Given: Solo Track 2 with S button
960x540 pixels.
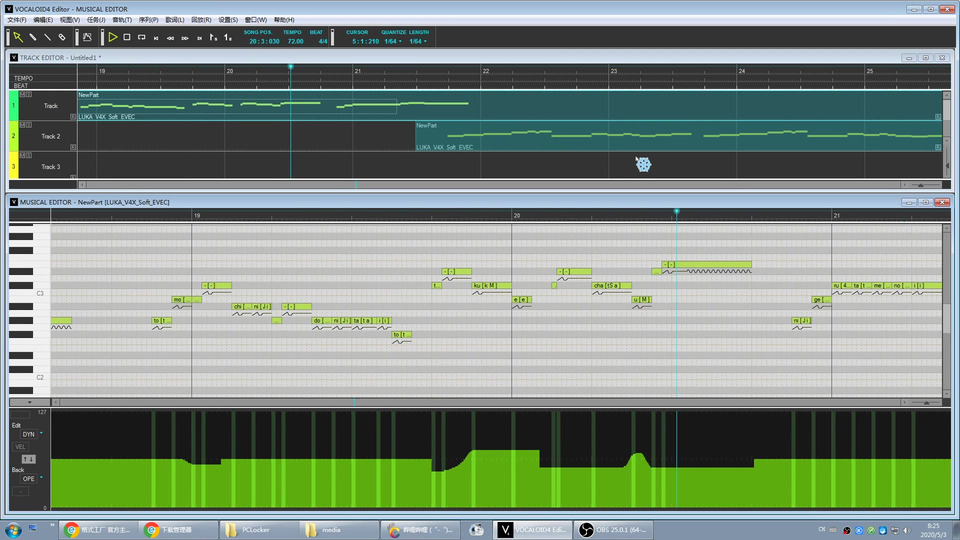Looking at the screenshot, I should point(29,125).
